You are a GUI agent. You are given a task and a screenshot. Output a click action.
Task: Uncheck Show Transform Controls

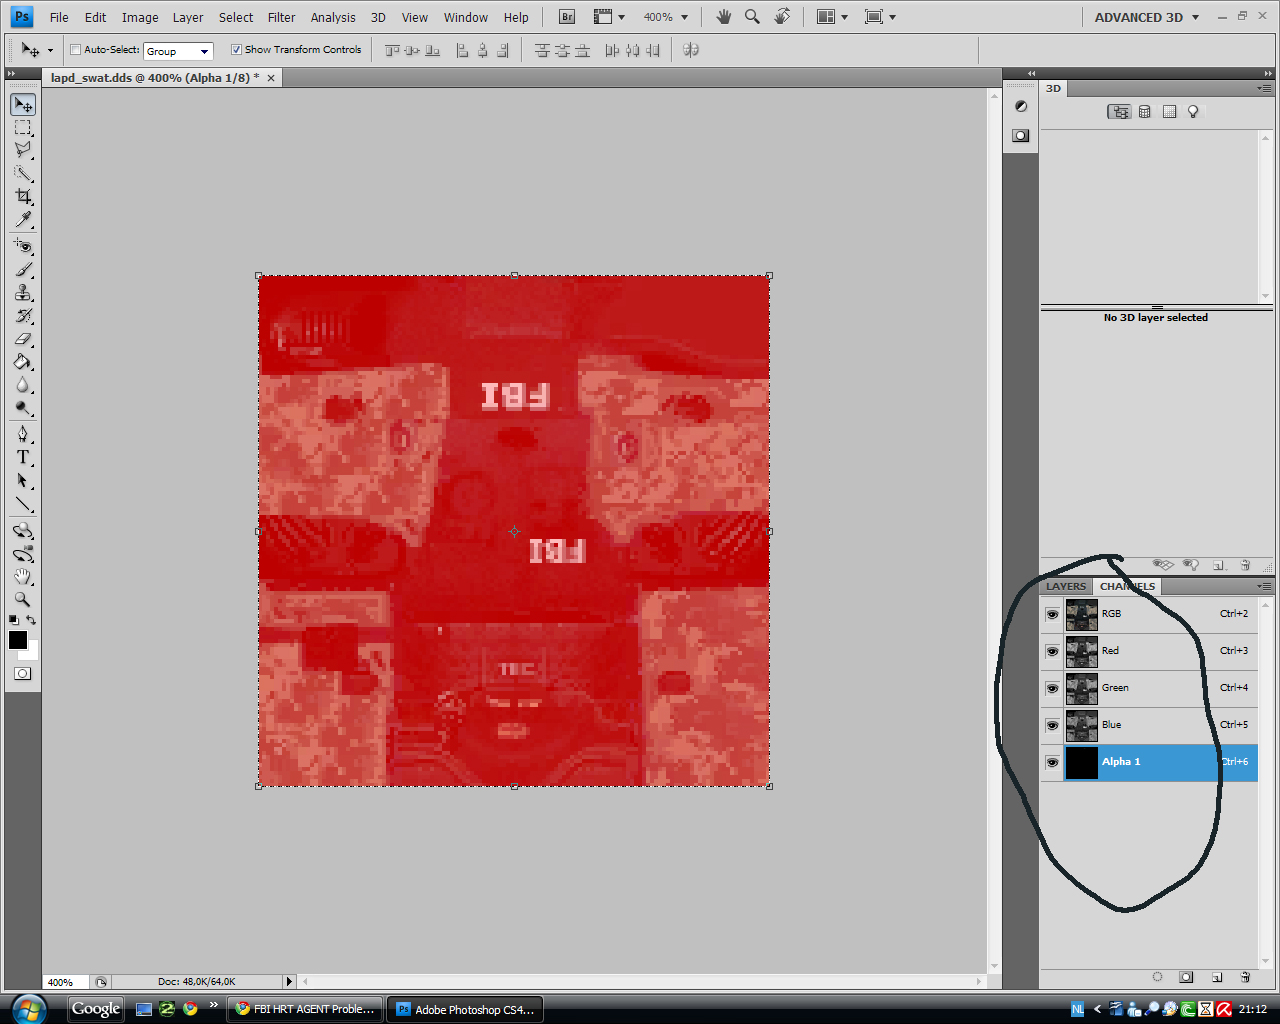[236, 49]
